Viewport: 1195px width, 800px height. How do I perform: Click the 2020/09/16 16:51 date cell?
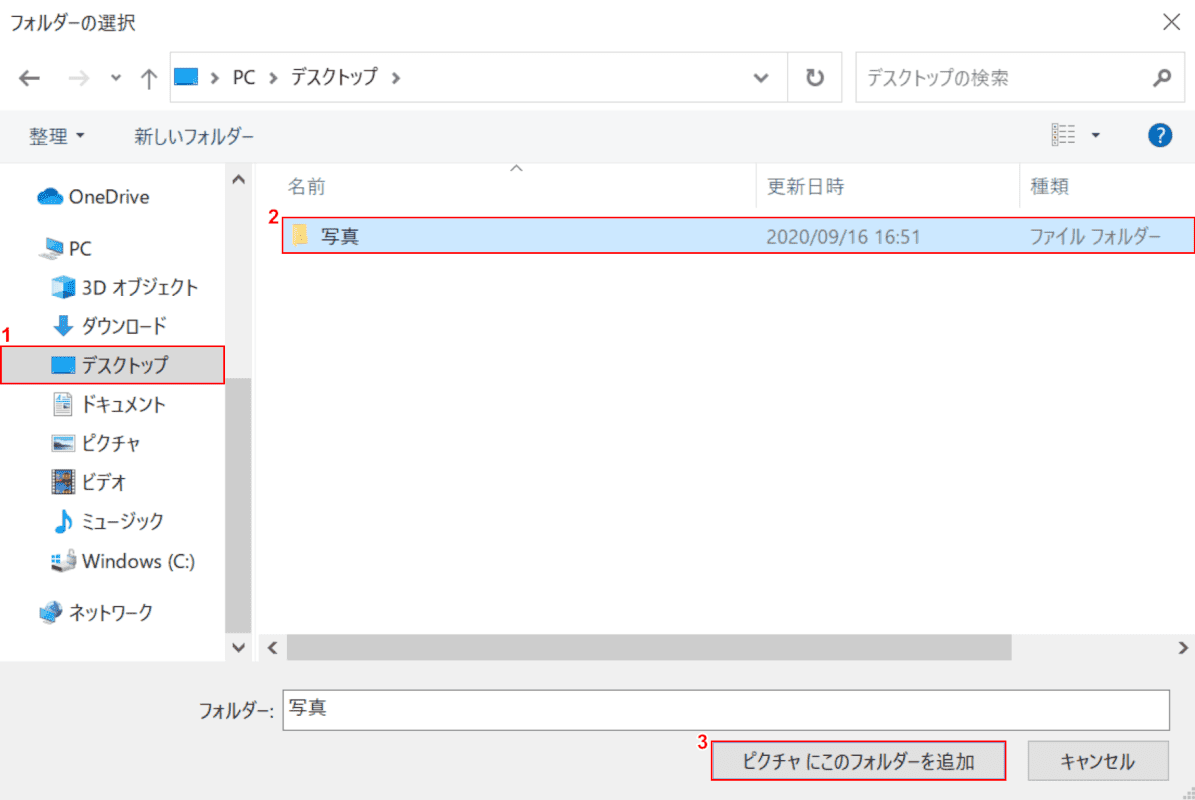coord(843,236)
